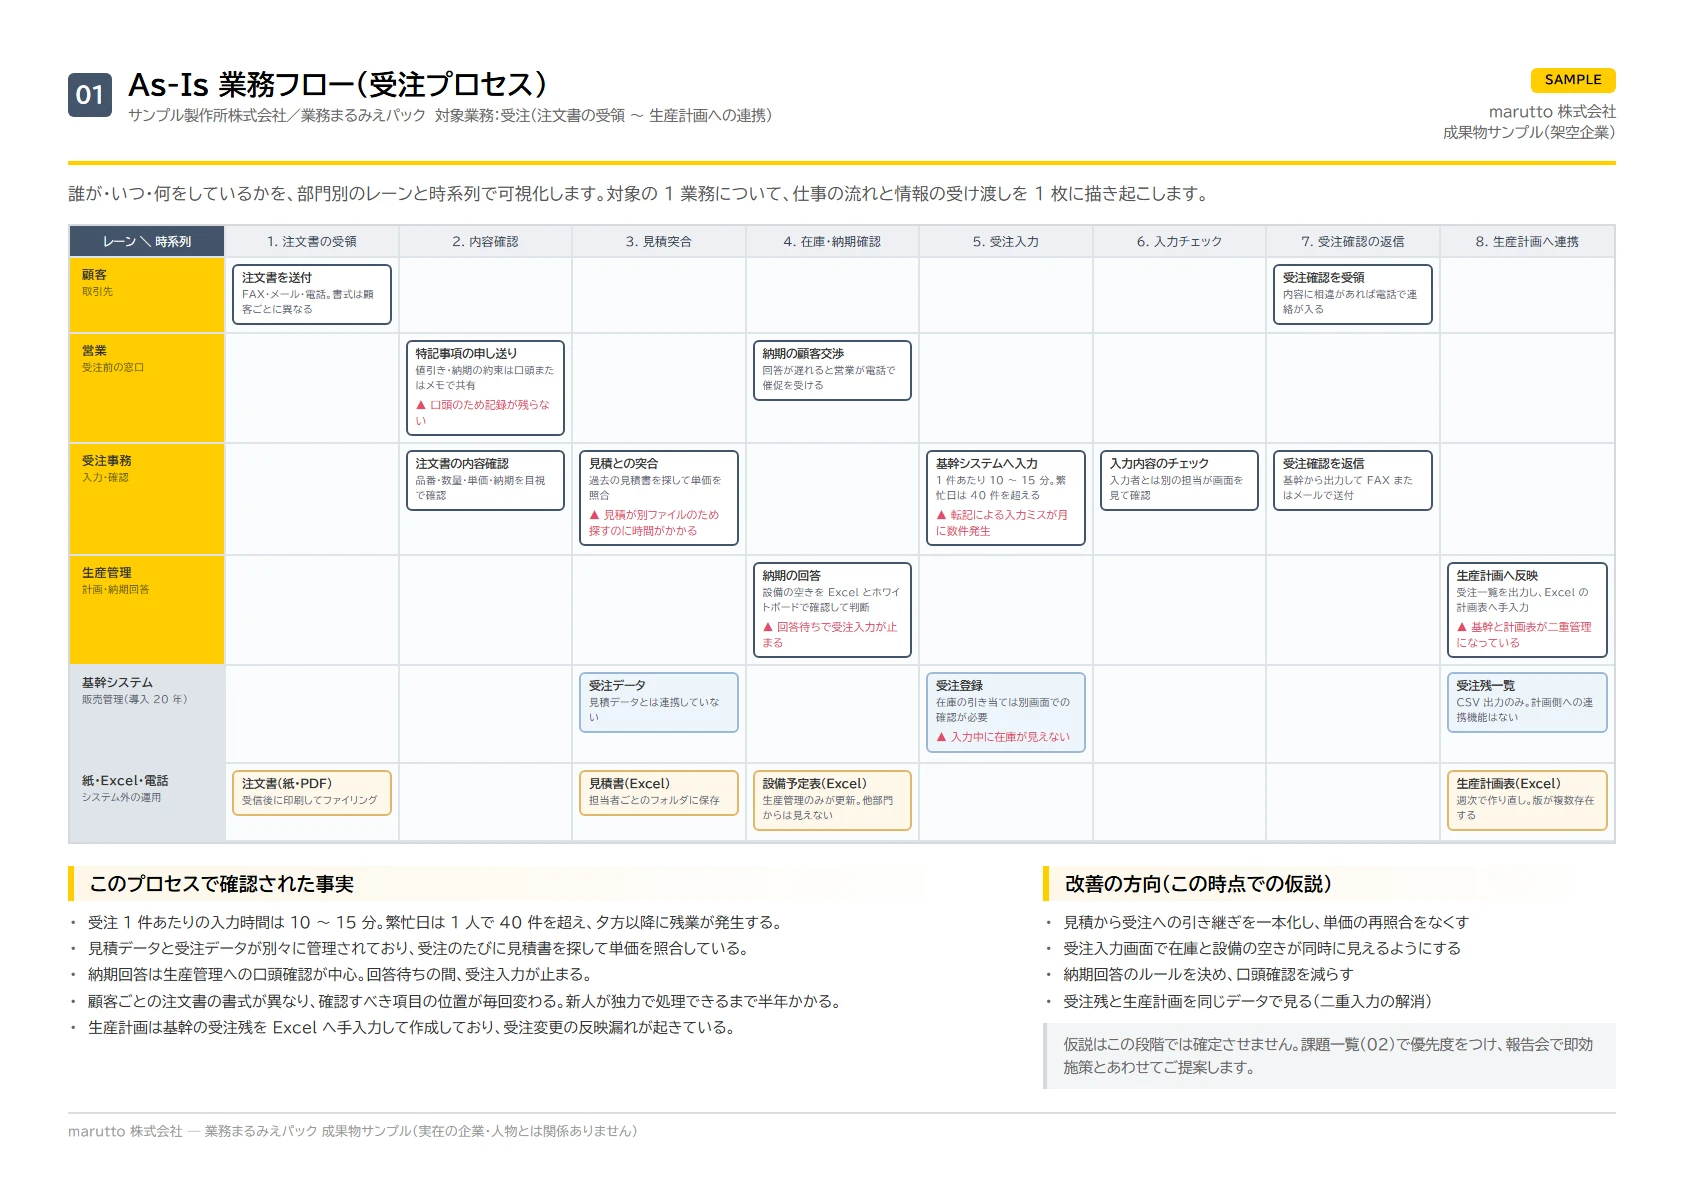The width and height of the screenshot is (1684, 1190).
Task: Click the "基幹システムへ入力" card
Action: (1006, 498)
